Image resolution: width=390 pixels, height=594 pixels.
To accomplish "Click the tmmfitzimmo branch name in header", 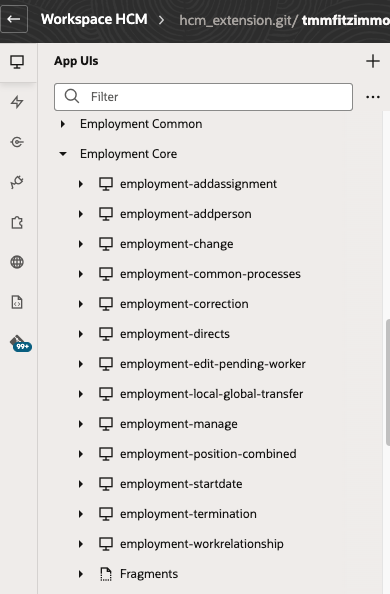I will point(346,20).
